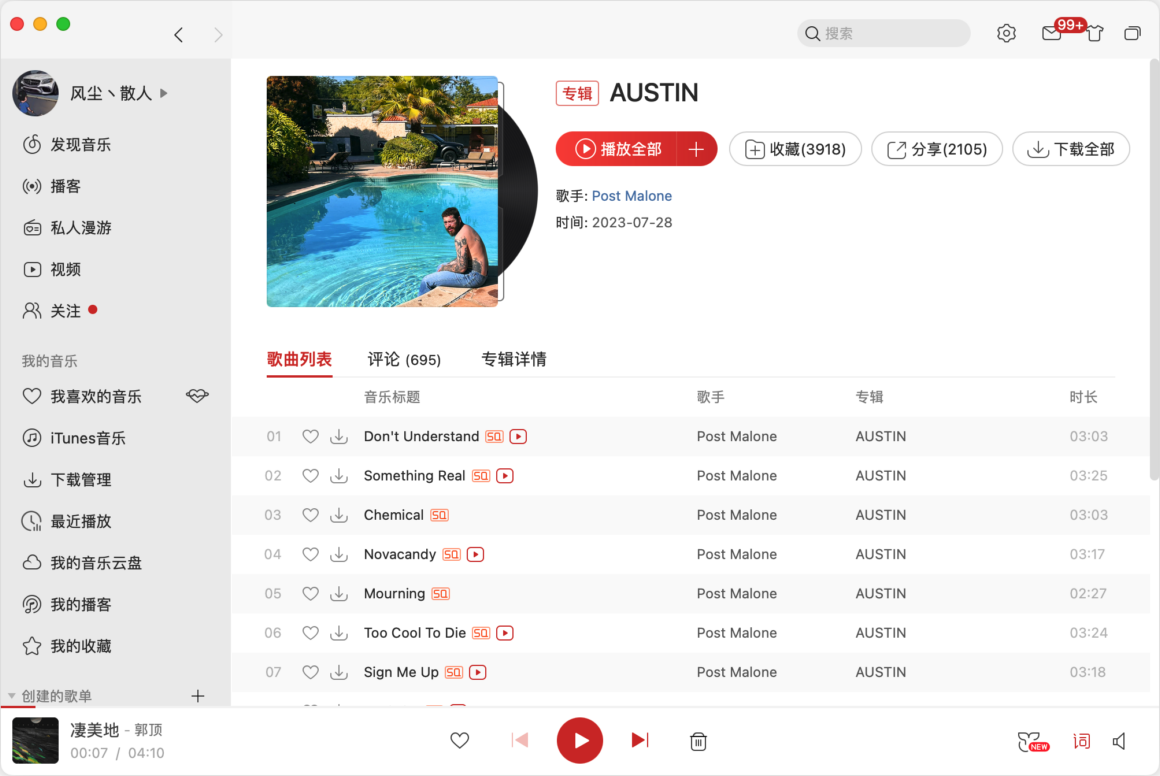Open the settings gear icon
Image resolution: width=1160 pixels, height=776 pixels.
click(1005, 33)
